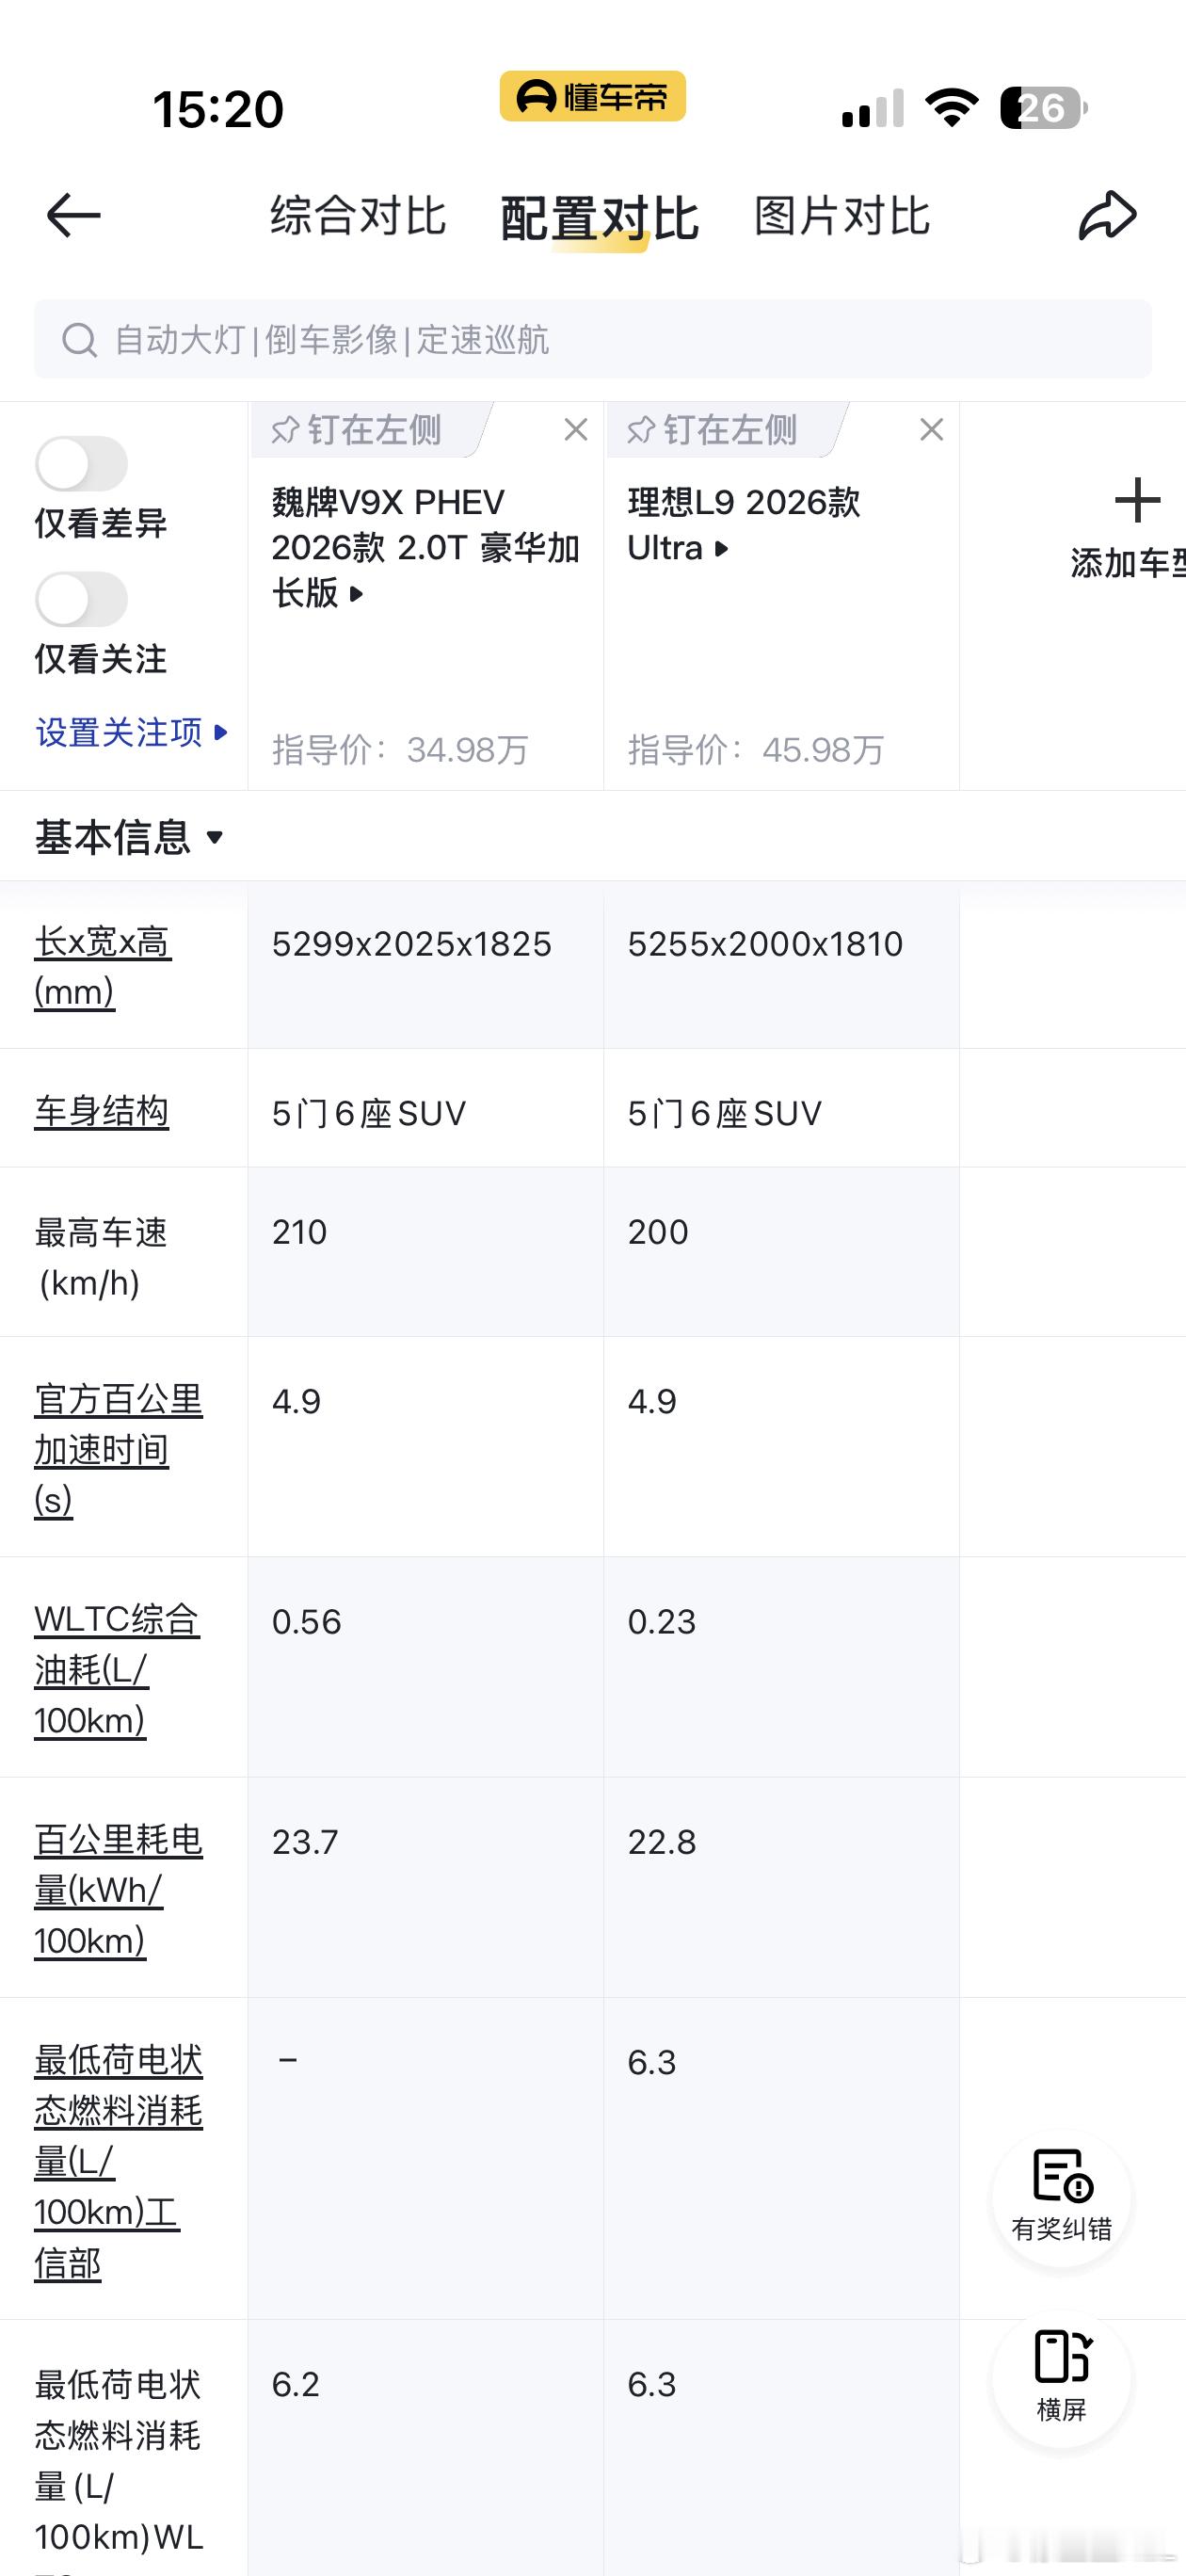Viewport: 1186px width, 2576px height.
Task: Remove 理想L9 from comparison
Action: [931, 429]
